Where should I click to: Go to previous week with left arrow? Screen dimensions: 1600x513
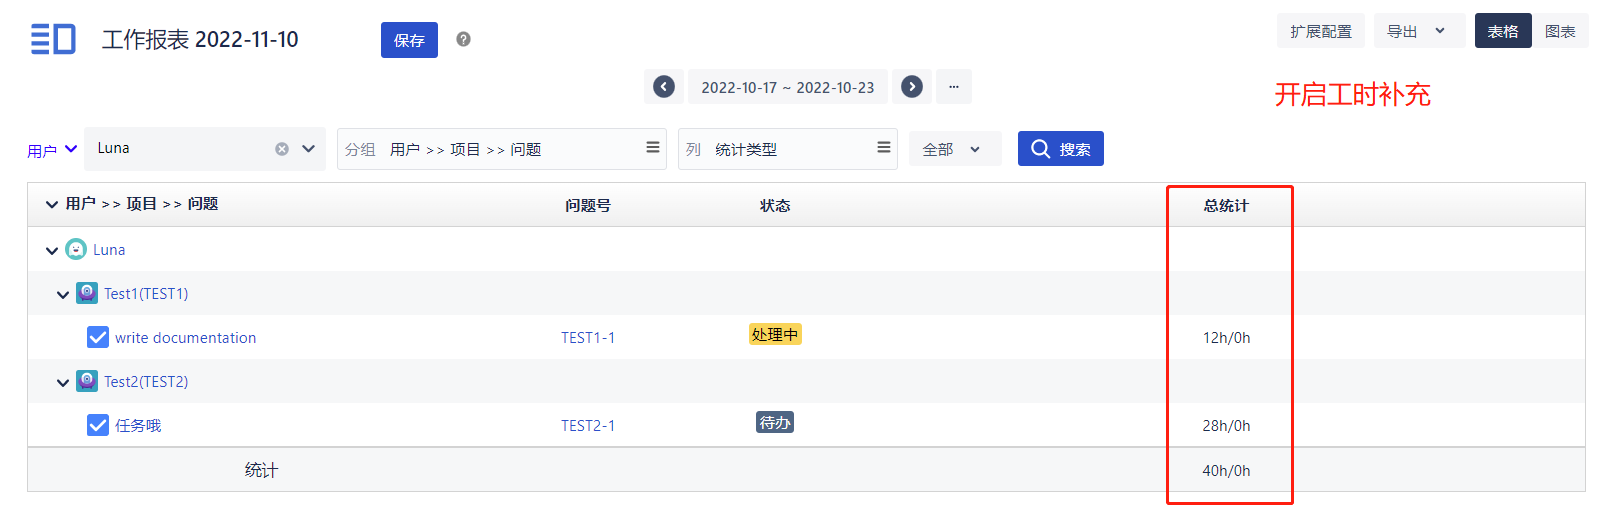[x=664, y=87]
